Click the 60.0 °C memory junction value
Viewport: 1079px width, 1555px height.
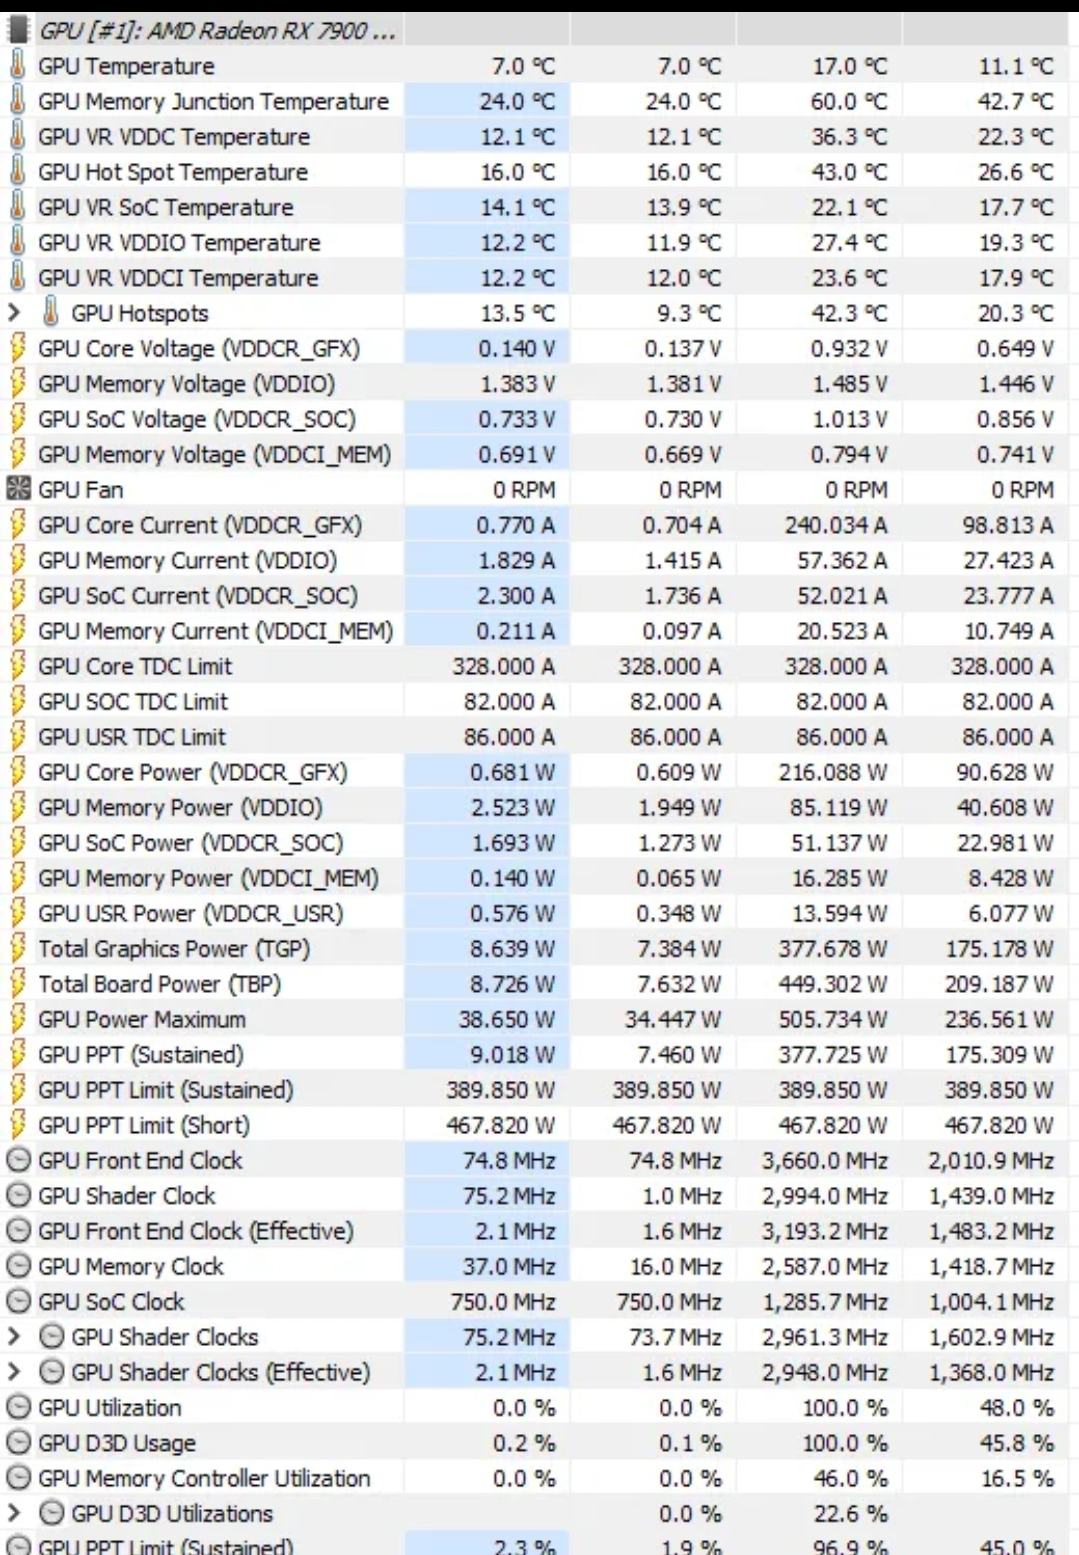pos(849,101)
